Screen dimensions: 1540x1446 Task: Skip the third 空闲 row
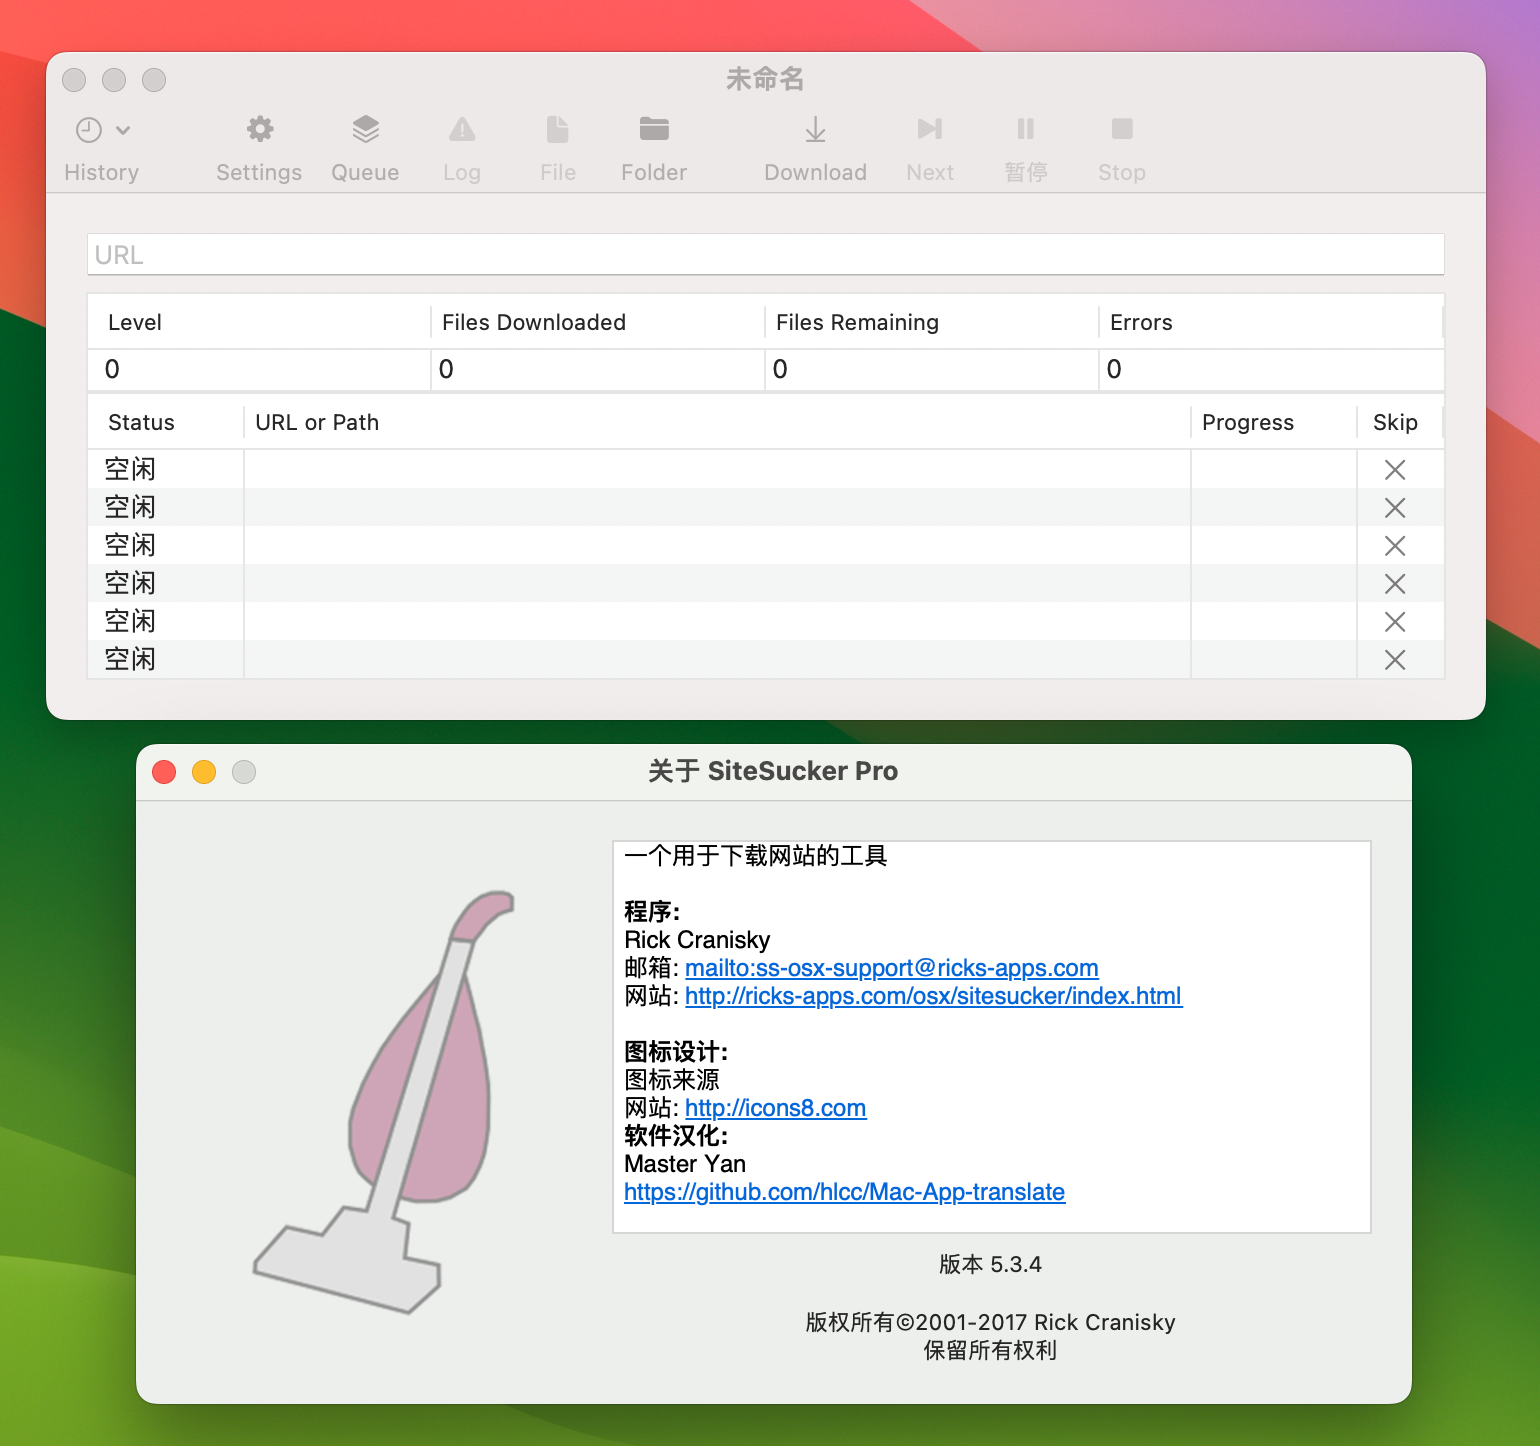click(1395, 546)
